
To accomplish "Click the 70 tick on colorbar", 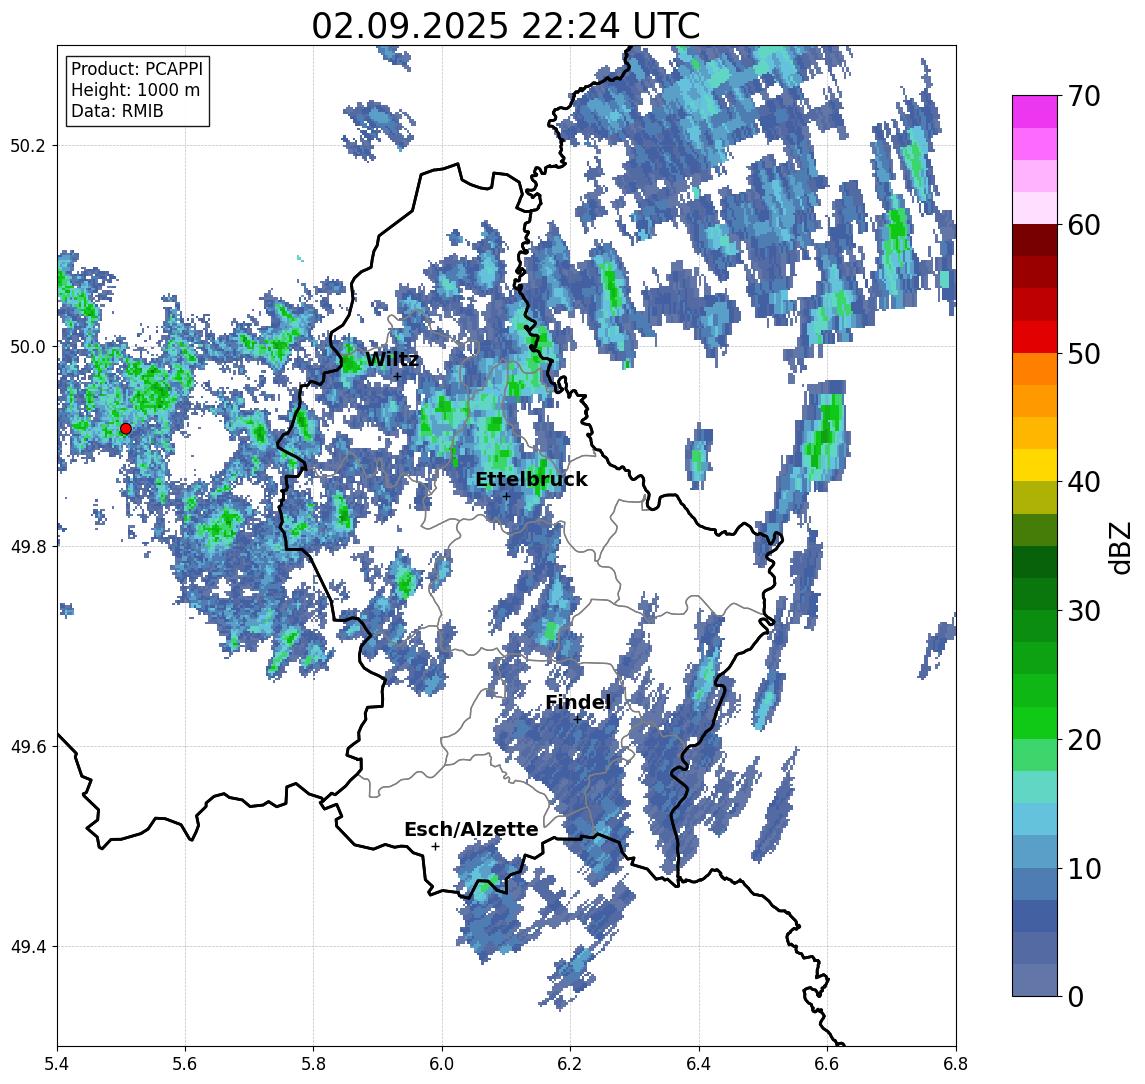I will tap(1083, 96).
